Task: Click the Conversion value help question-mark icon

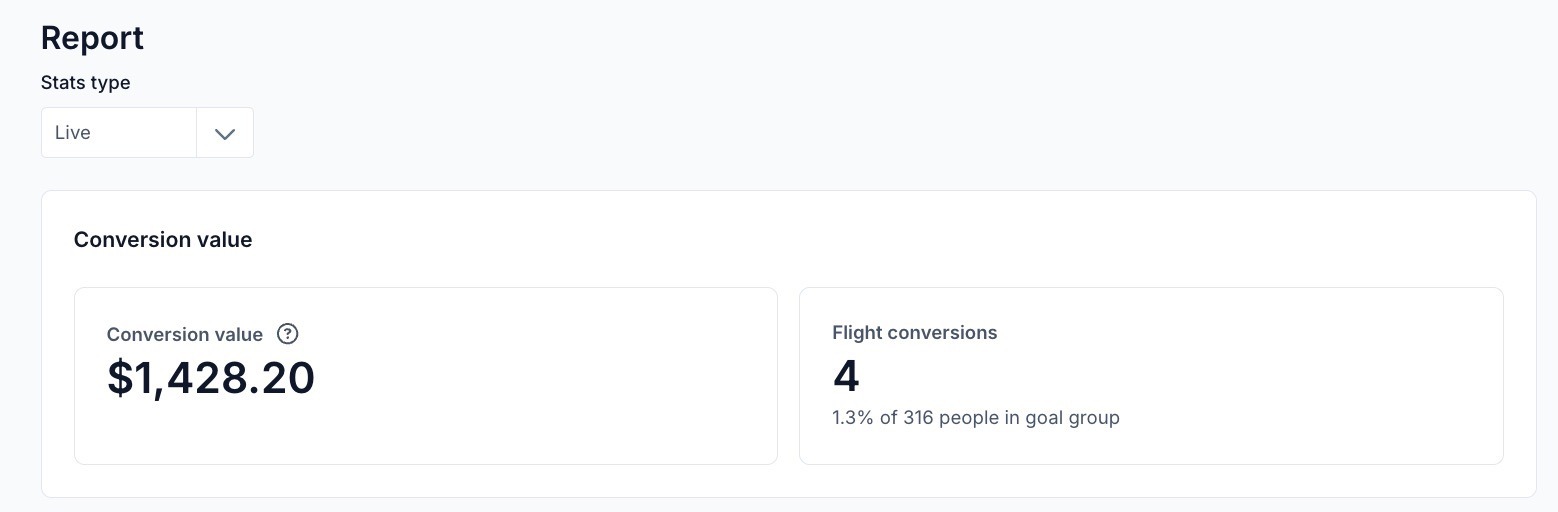Action: [288, 334]
